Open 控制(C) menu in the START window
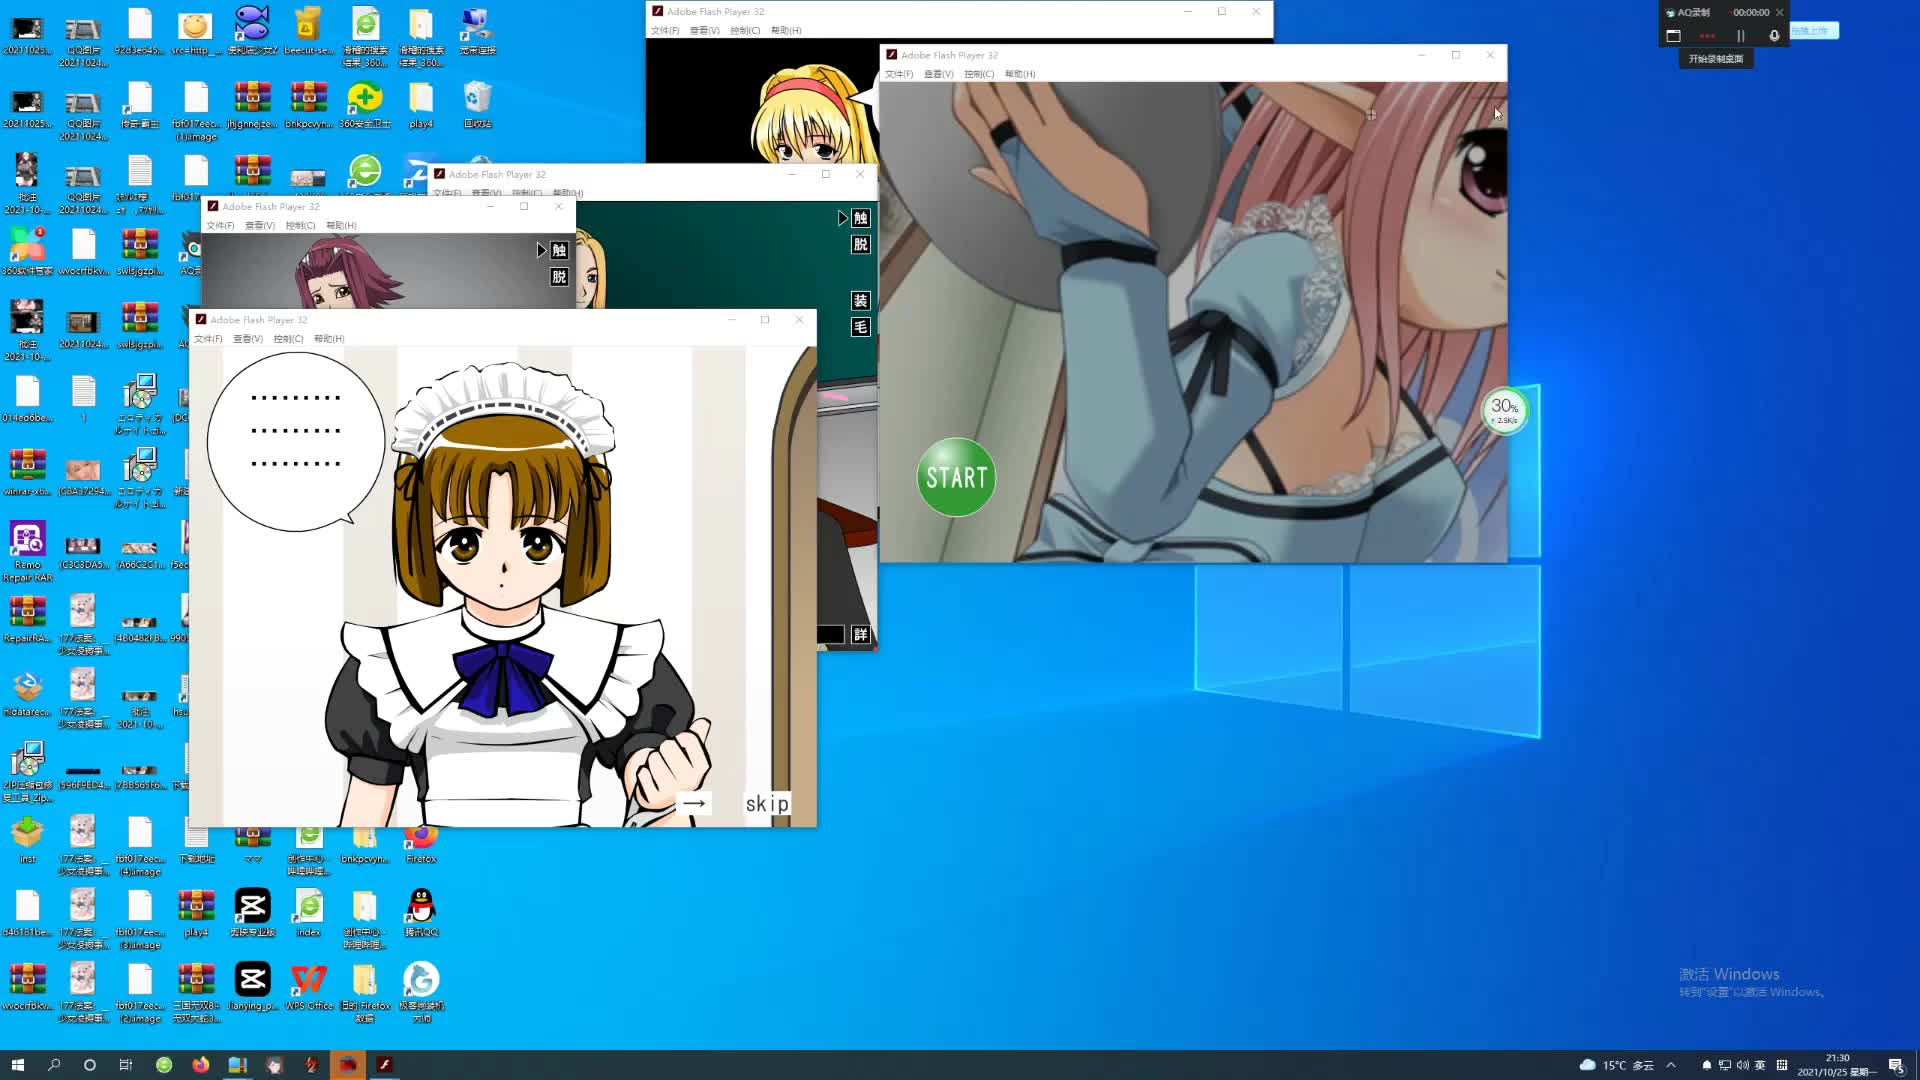The height and width of the screenshot is (1080, 1920). click(979, 74)
